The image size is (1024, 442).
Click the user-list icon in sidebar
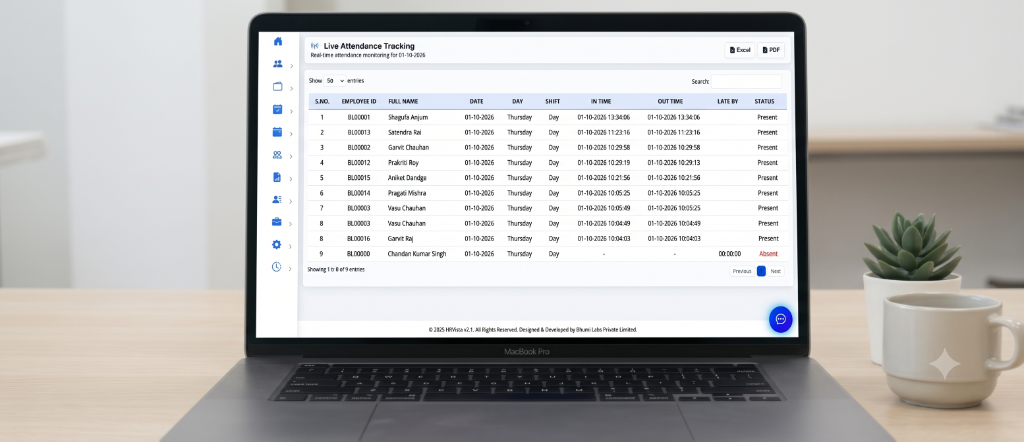point(277,199)
